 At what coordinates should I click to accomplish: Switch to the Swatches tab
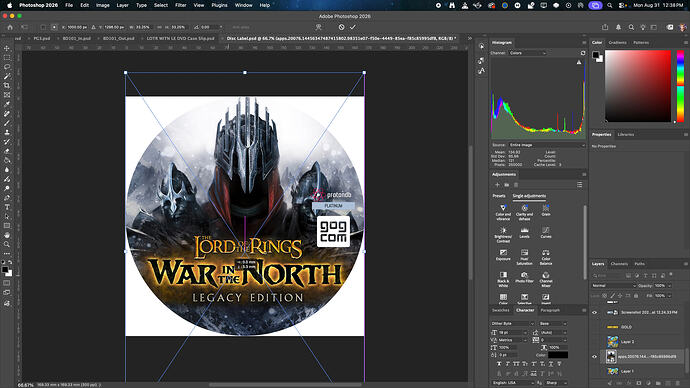pos(500,310)
